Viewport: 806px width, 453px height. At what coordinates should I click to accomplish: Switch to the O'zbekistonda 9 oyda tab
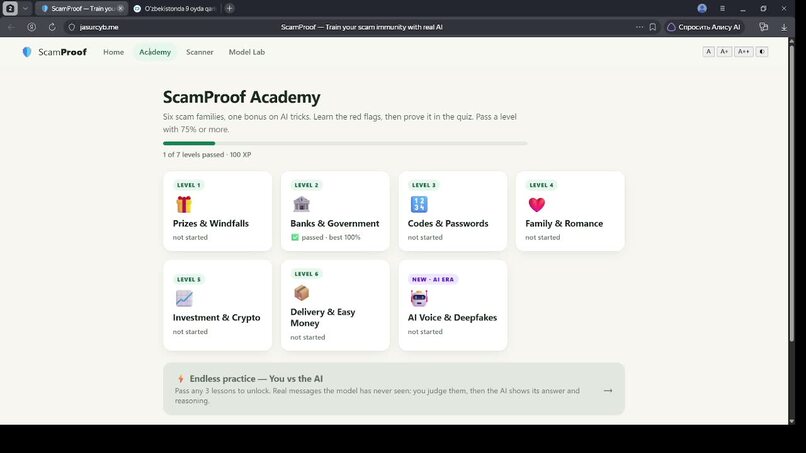coord(175,8)
